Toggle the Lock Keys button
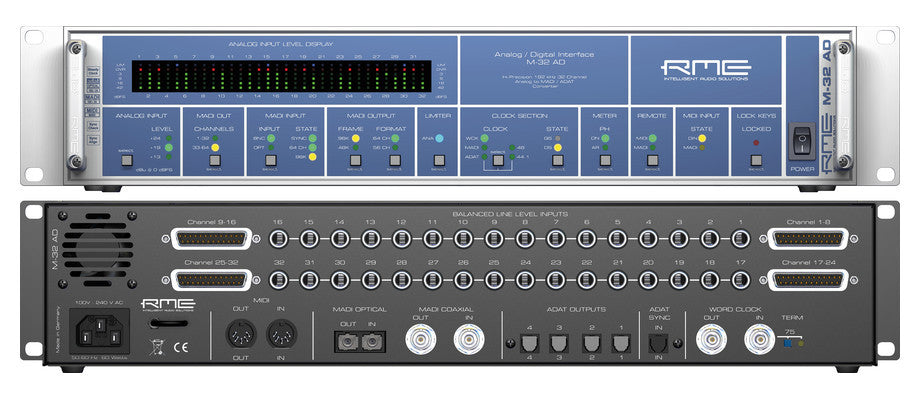Image resolution: width=920 pixels, height=400 pixels. pyautogui.click(x=754, y=160)
